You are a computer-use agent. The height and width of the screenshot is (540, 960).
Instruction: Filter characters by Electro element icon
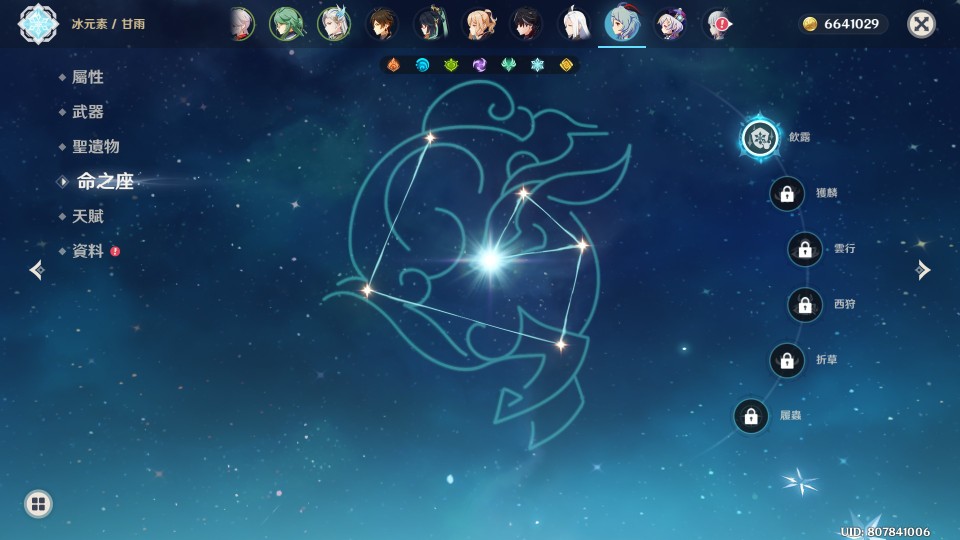tap(479, 64)
